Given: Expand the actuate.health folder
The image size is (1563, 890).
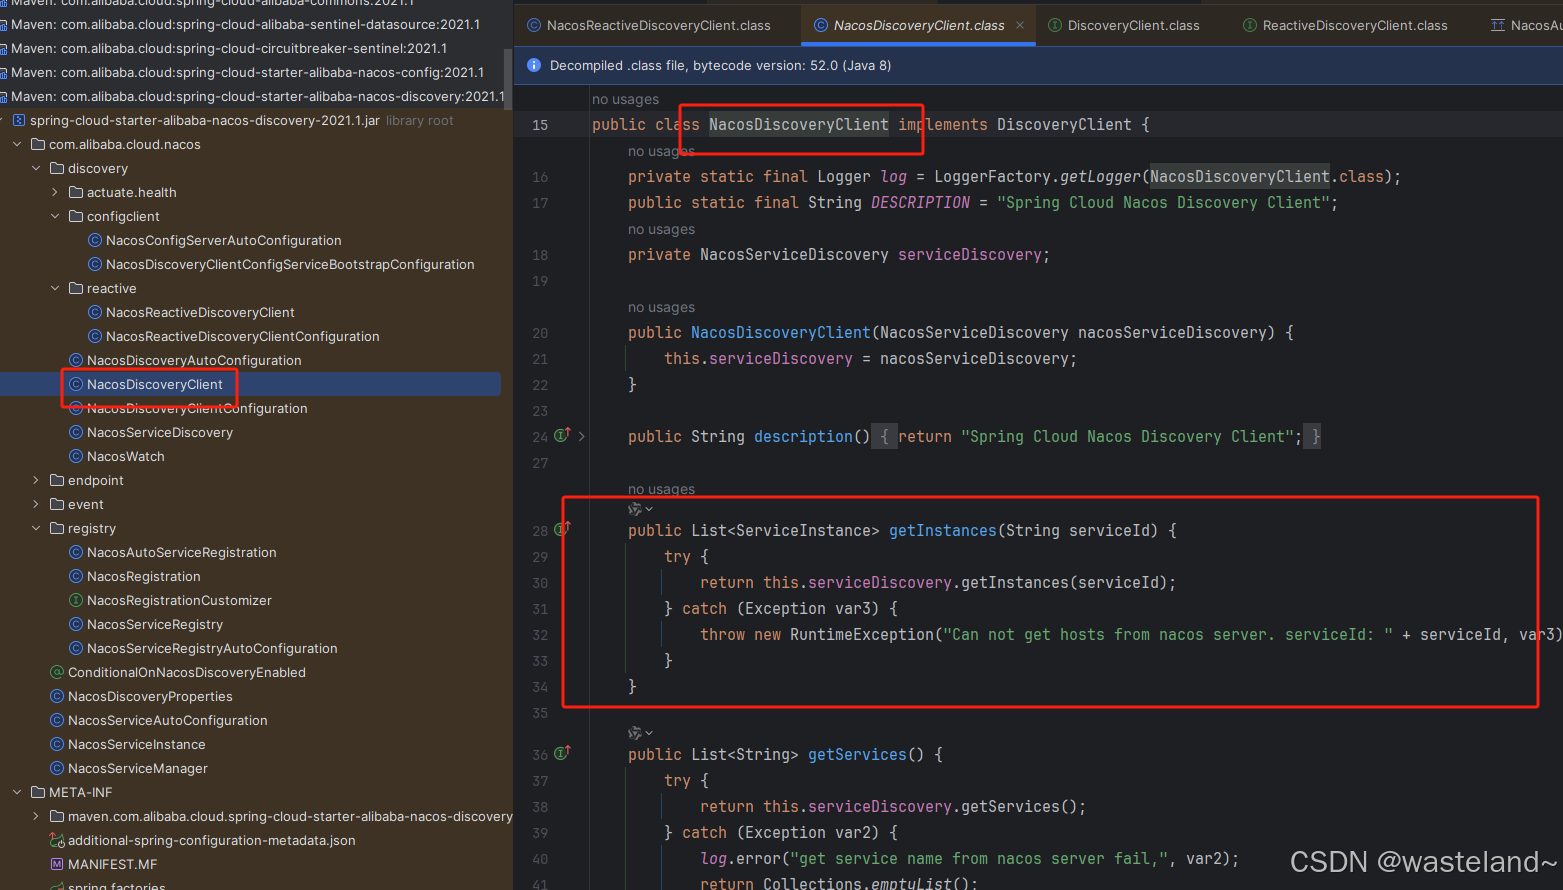Looking at the screenshot, I should pyautogui.click(x=55, y=192).
